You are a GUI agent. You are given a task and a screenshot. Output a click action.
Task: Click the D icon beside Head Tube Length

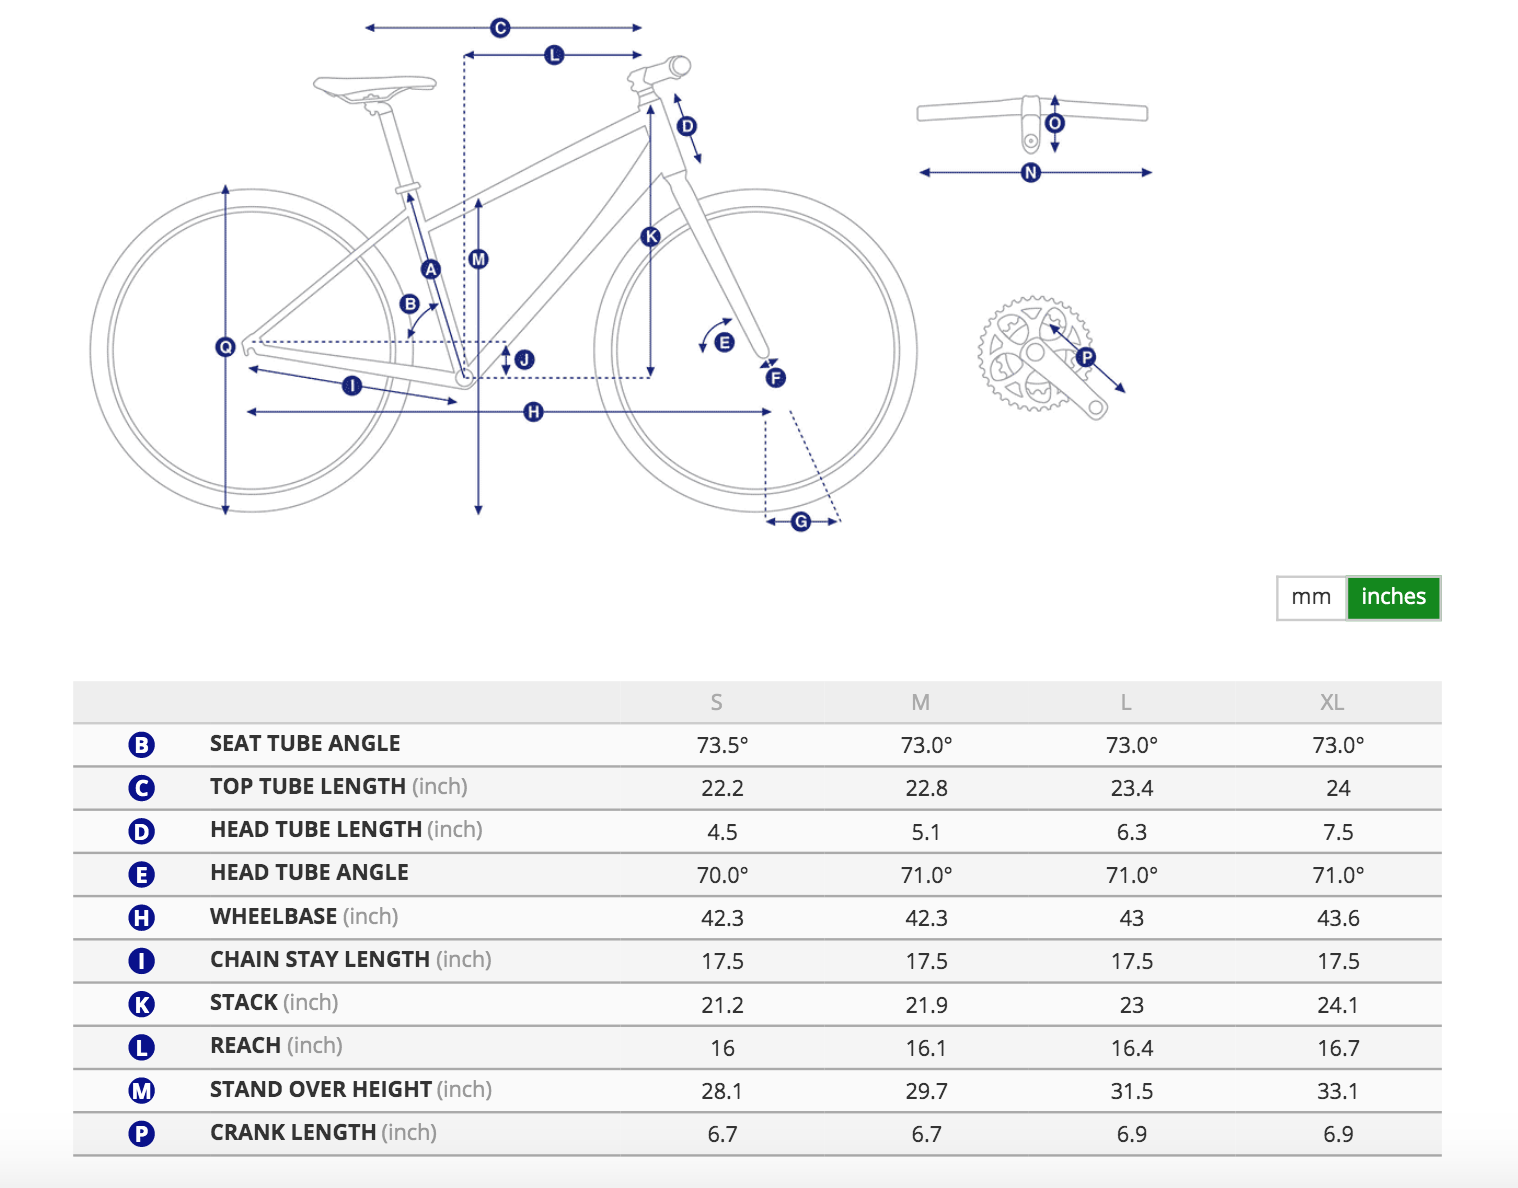142,831
